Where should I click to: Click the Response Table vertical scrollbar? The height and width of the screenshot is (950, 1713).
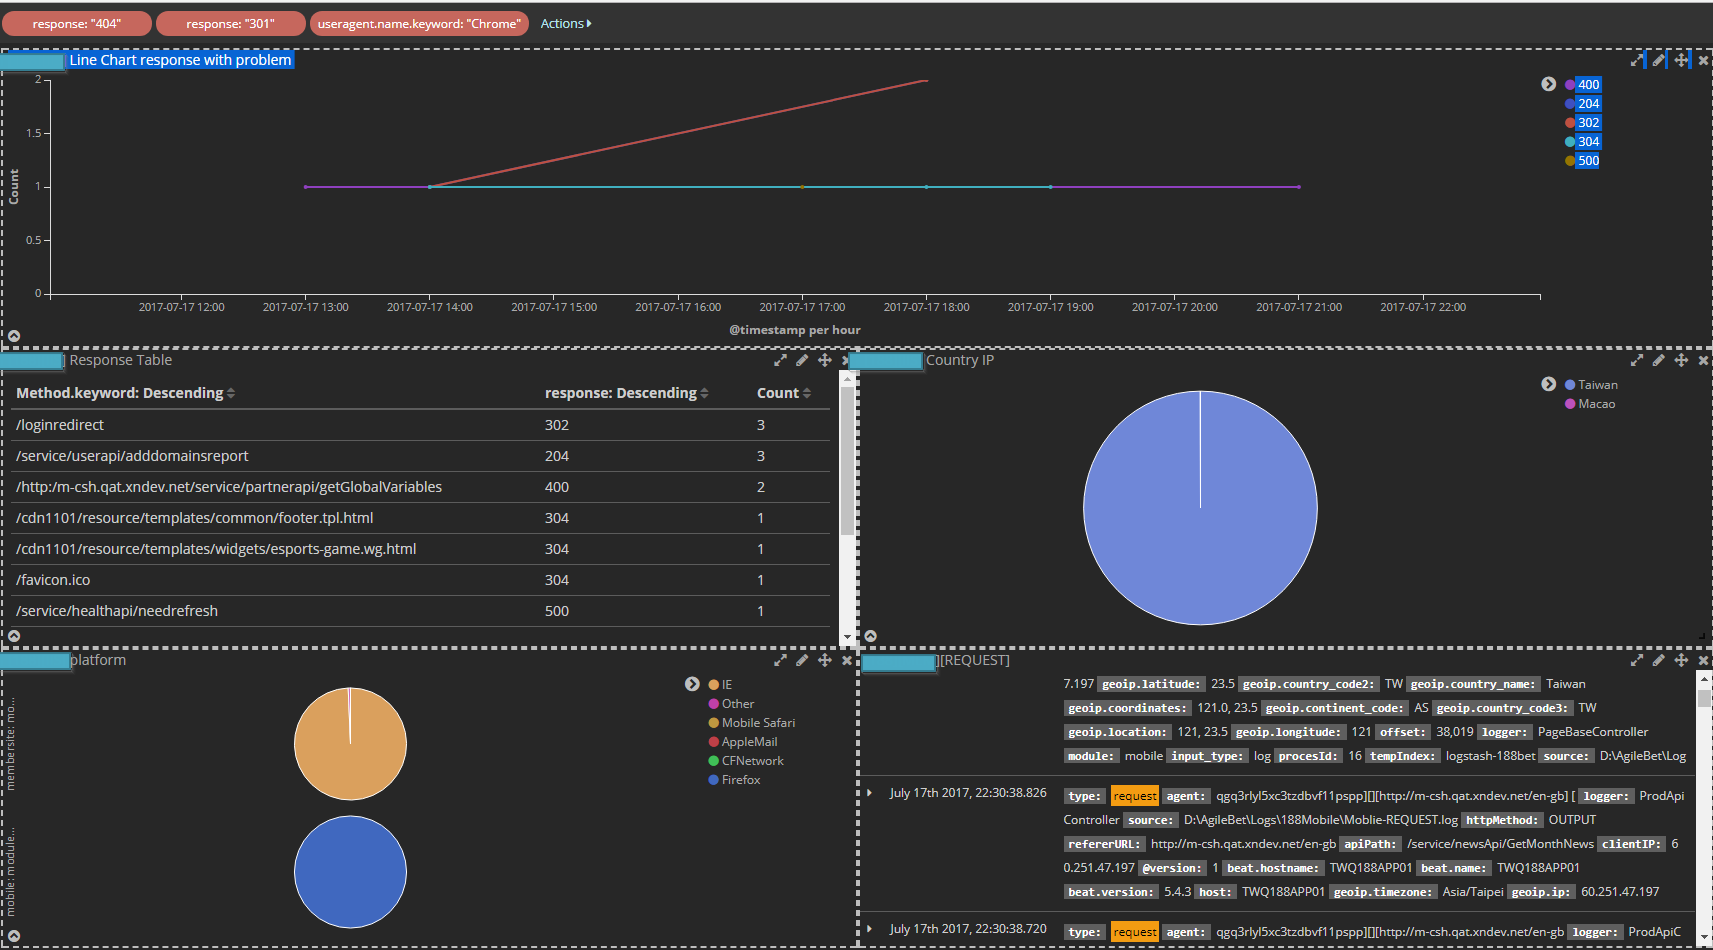pos(847,461)
